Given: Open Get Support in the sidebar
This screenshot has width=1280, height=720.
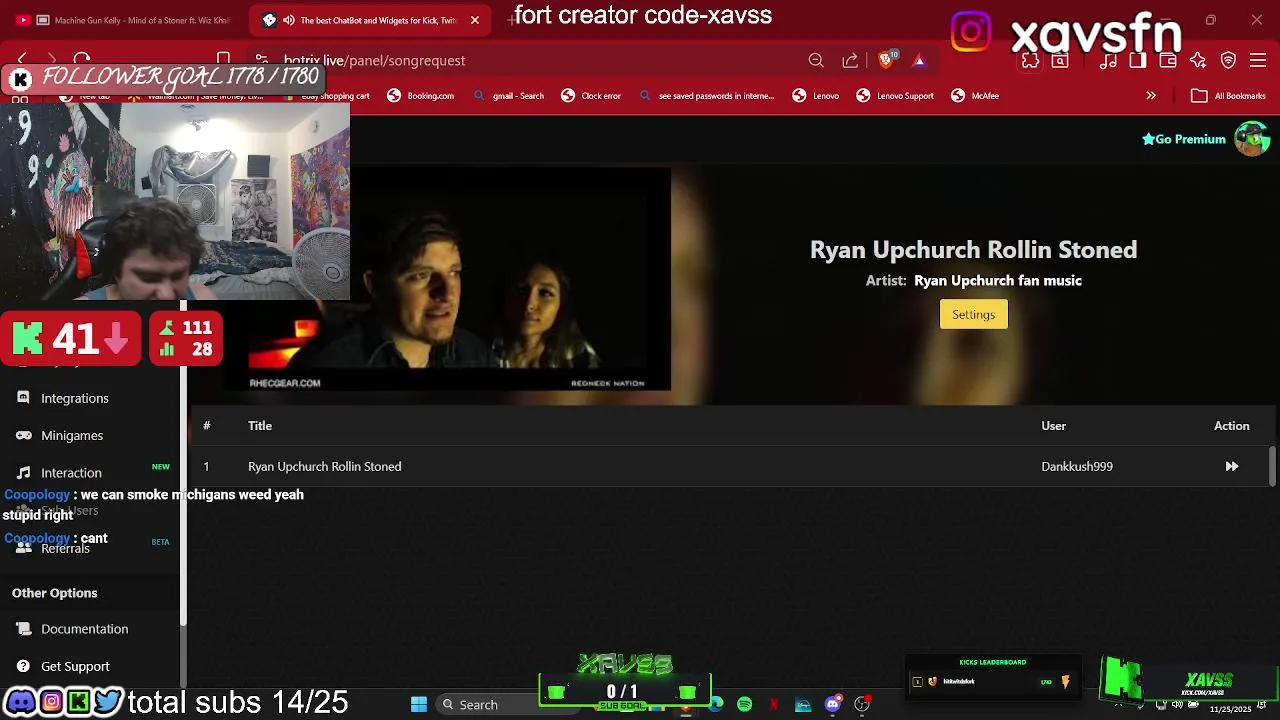Looking at the screenshot, I should coord(75,666).
